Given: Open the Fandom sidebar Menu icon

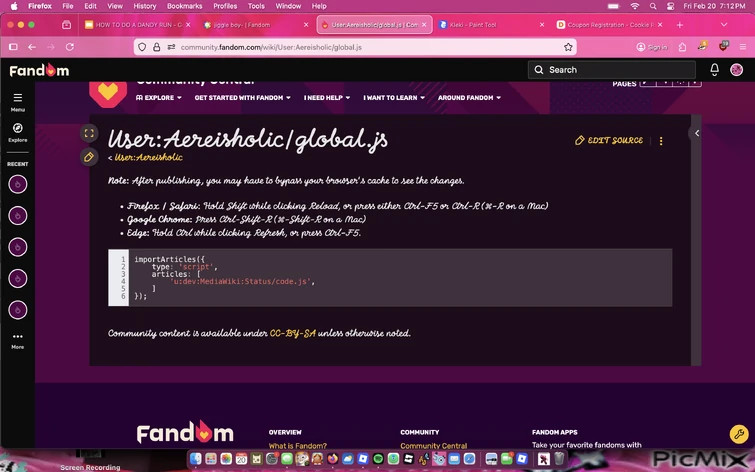Looking at the screenshot, I should (x=17, y=102).
